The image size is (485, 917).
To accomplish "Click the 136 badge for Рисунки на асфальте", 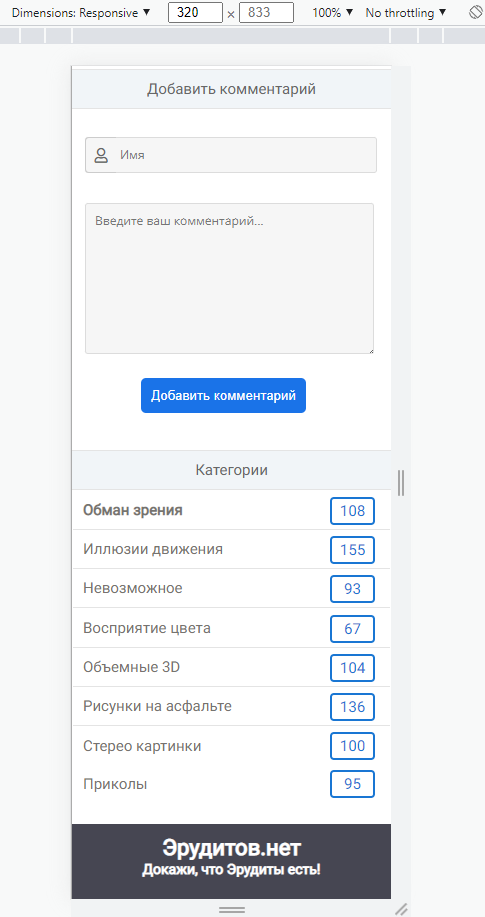I will point(352,707).
